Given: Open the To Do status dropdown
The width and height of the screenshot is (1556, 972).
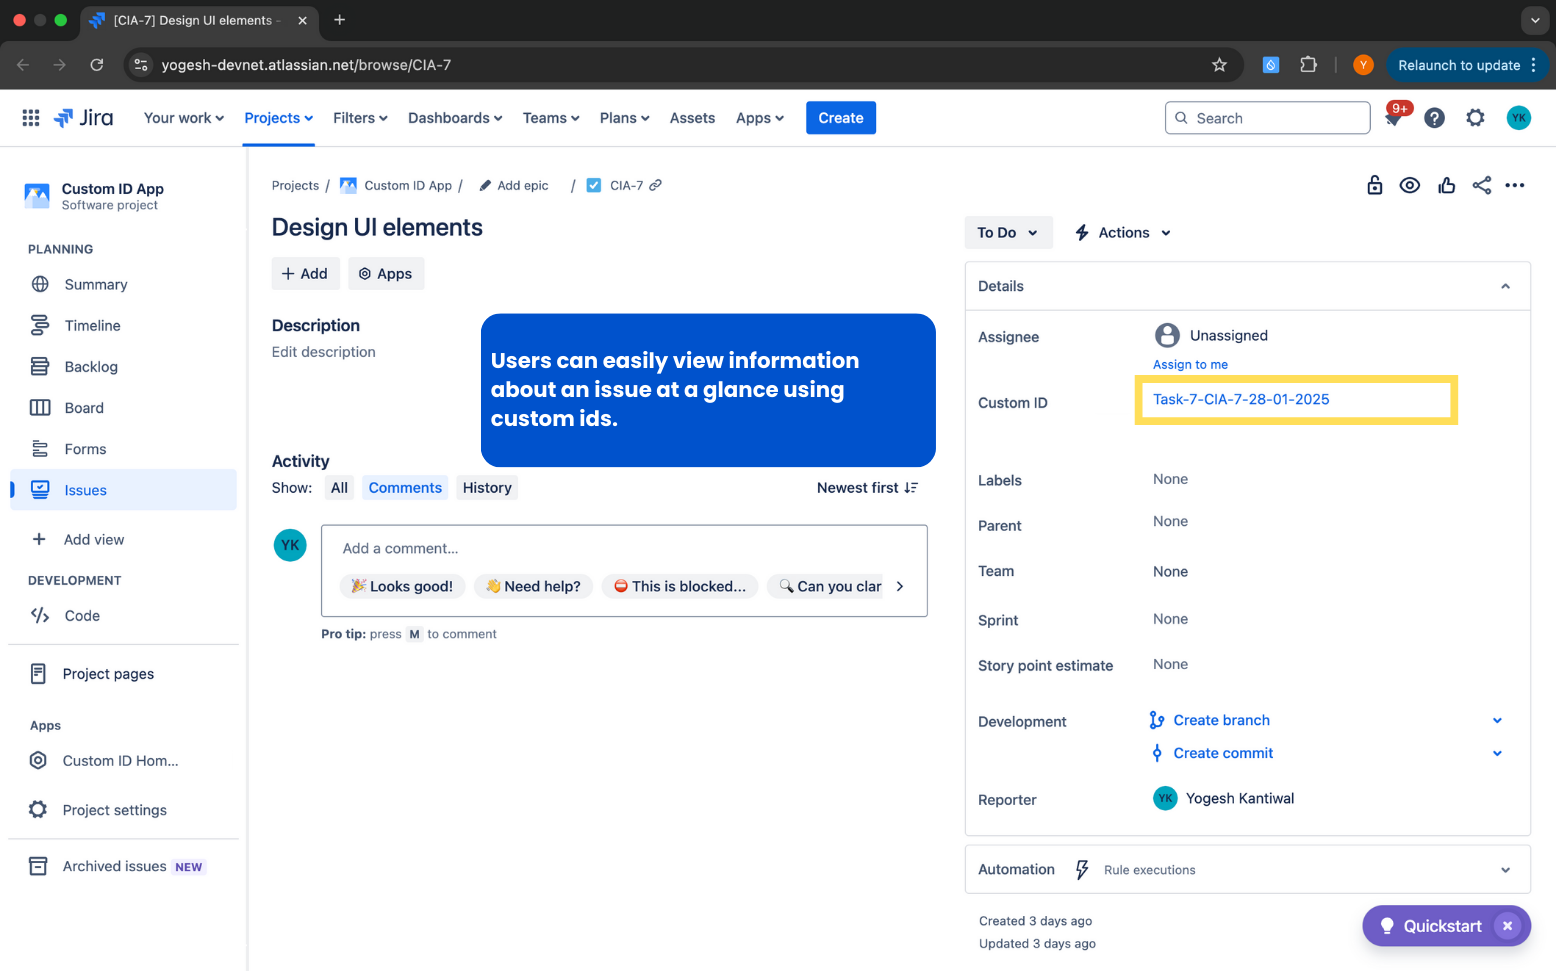Looking at the screenshot, I should [x=1008, y=232].
